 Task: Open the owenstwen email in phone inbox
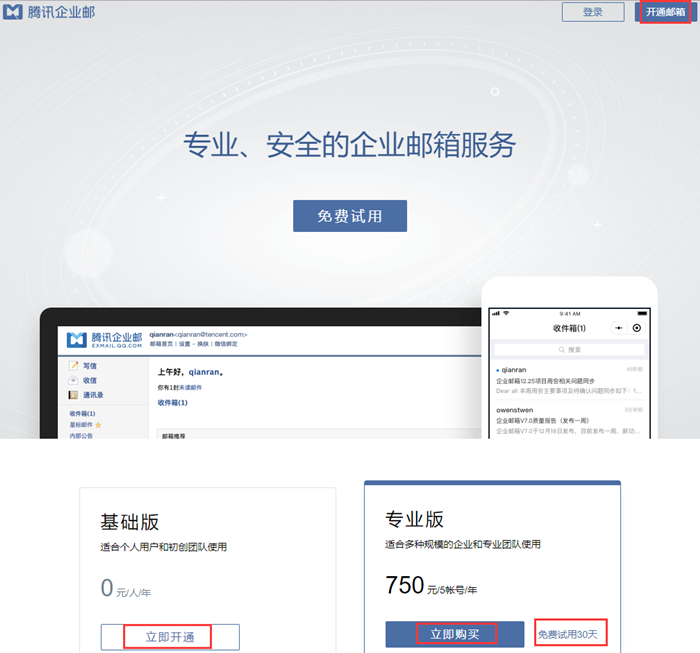(569, 420)
